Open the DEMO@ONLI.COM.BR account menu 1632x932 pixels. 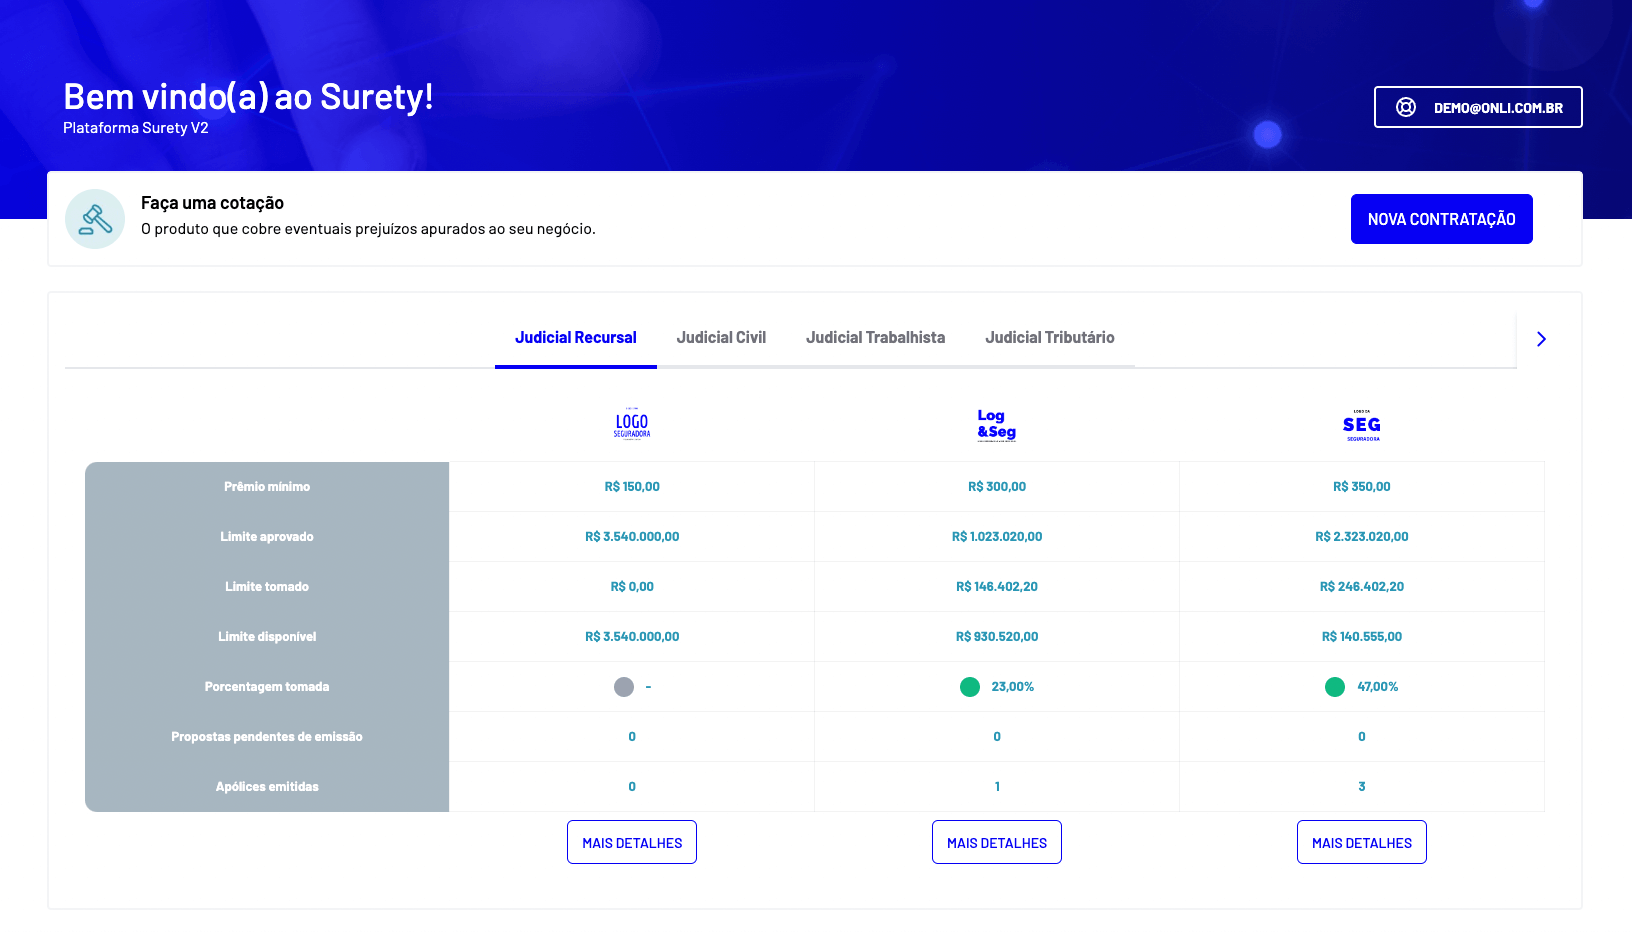1497,108
